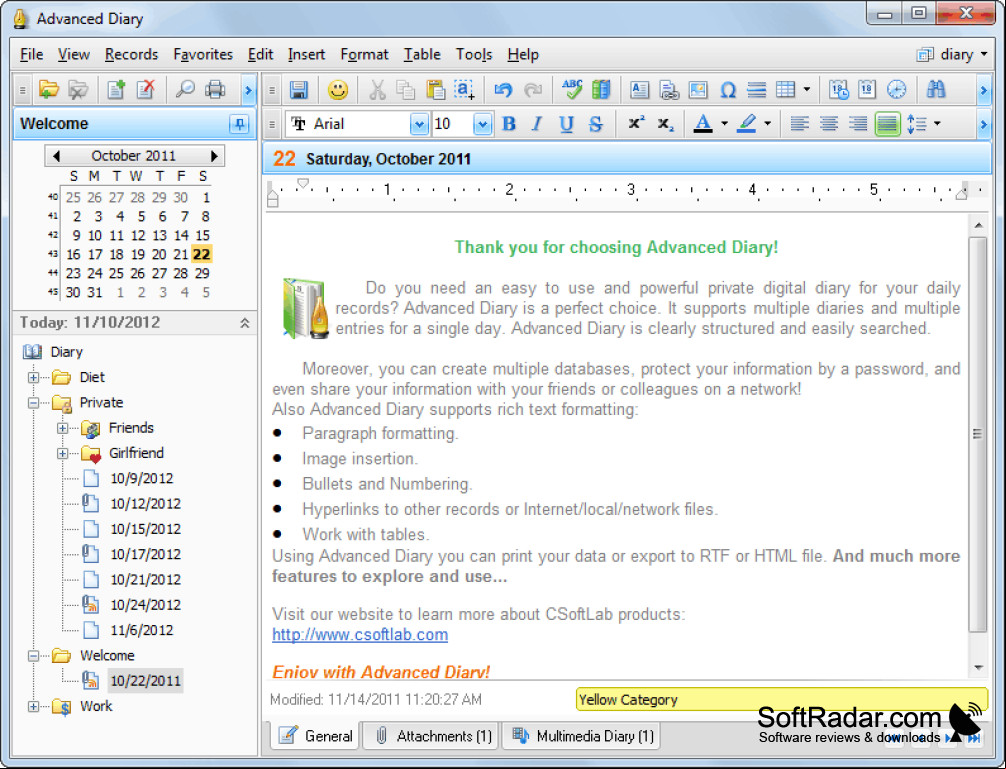Open the line spacing dropdown arrow
This screenshot has height=769, width=1006.
937,124
